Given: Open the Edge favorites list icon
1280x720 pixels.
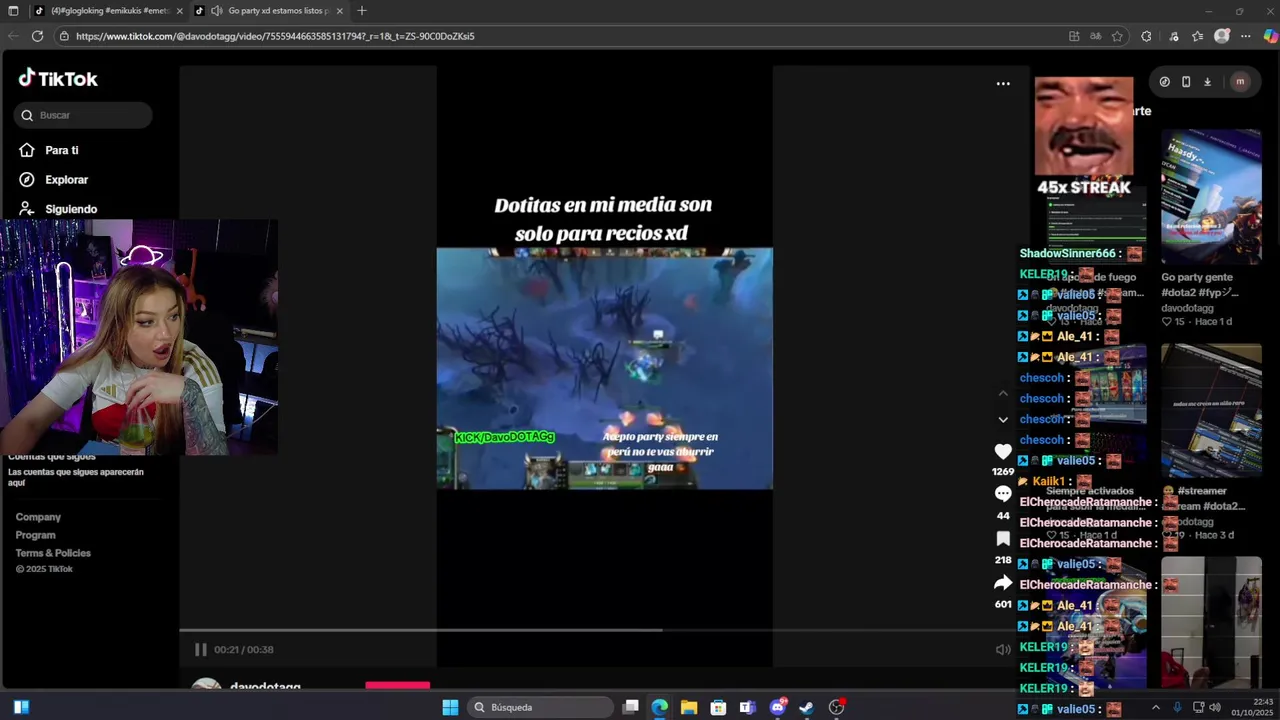Looking at the screenshot, I should coord(1197,36).
